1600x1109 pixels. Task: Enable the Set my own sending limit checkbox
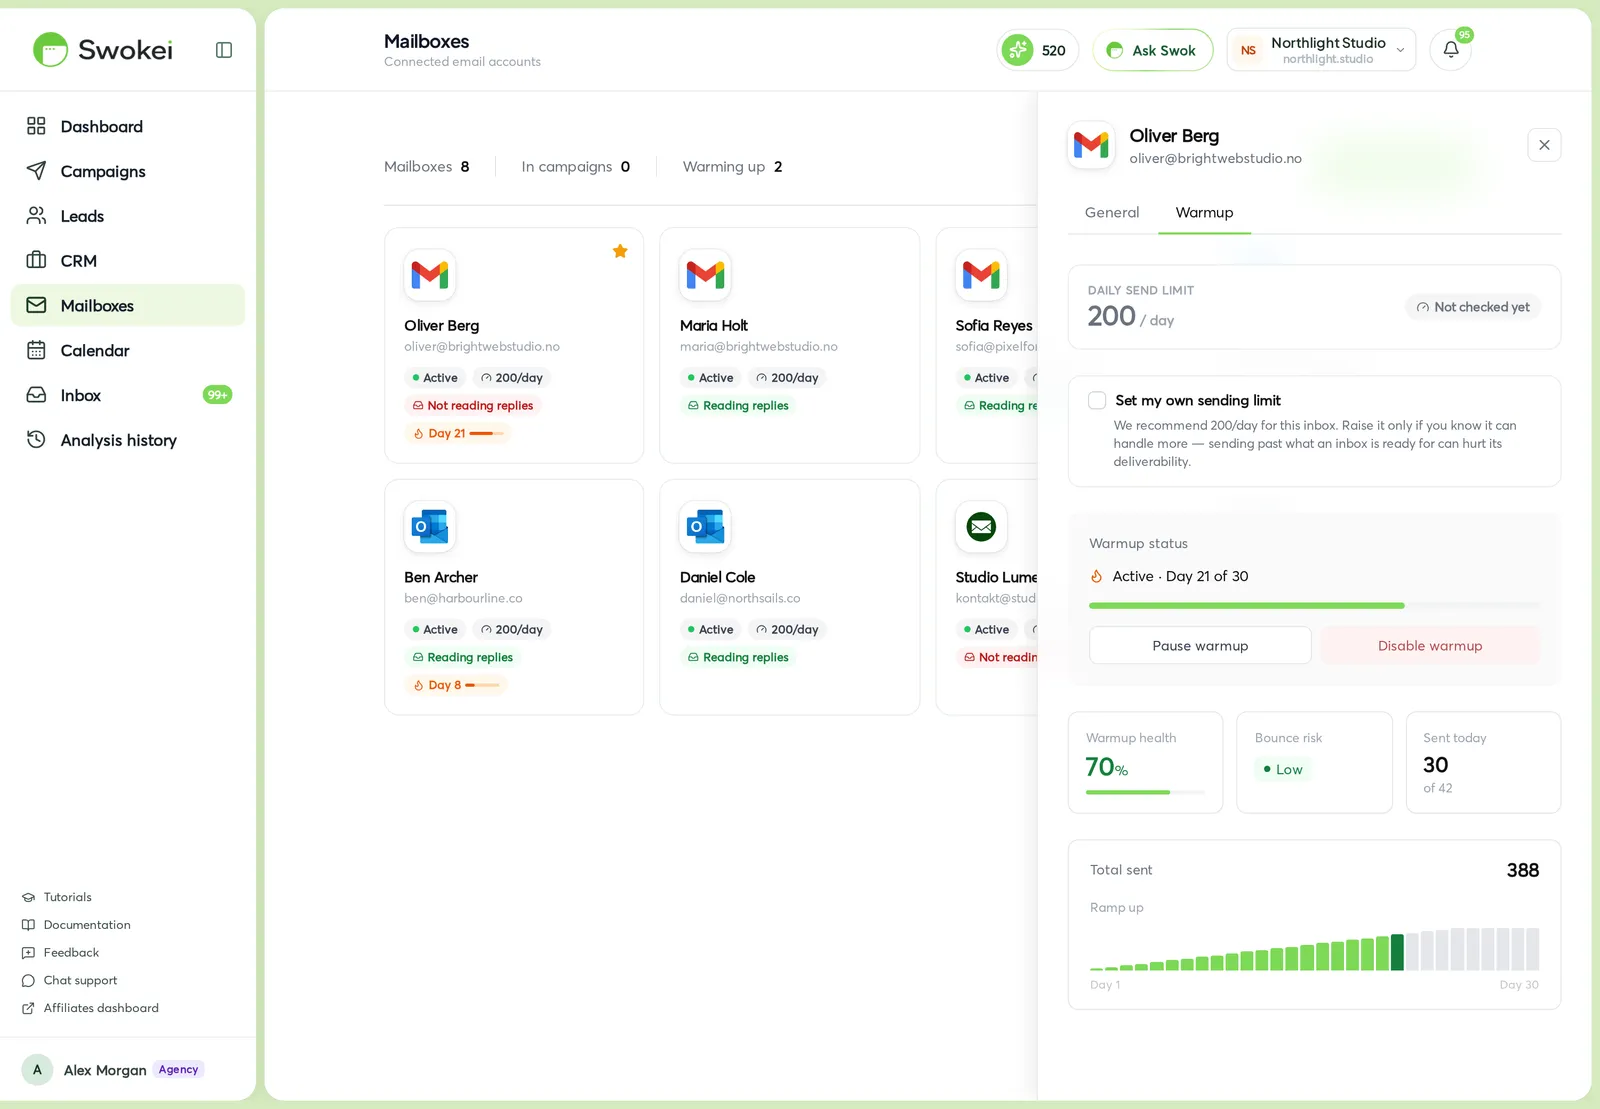[1097, 400]
